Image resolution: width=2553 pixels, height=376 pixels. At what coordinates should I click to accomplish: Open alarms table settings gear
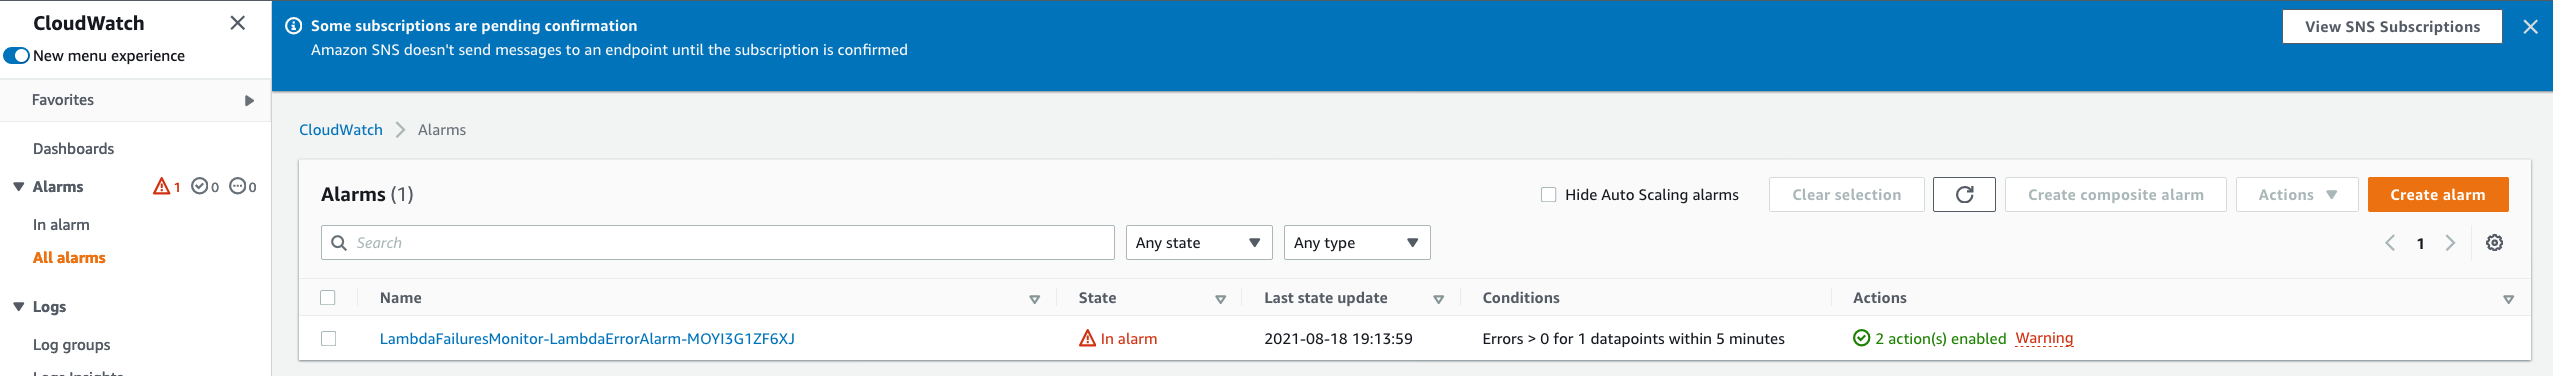pyautogui.click(x=2494, y=243)
